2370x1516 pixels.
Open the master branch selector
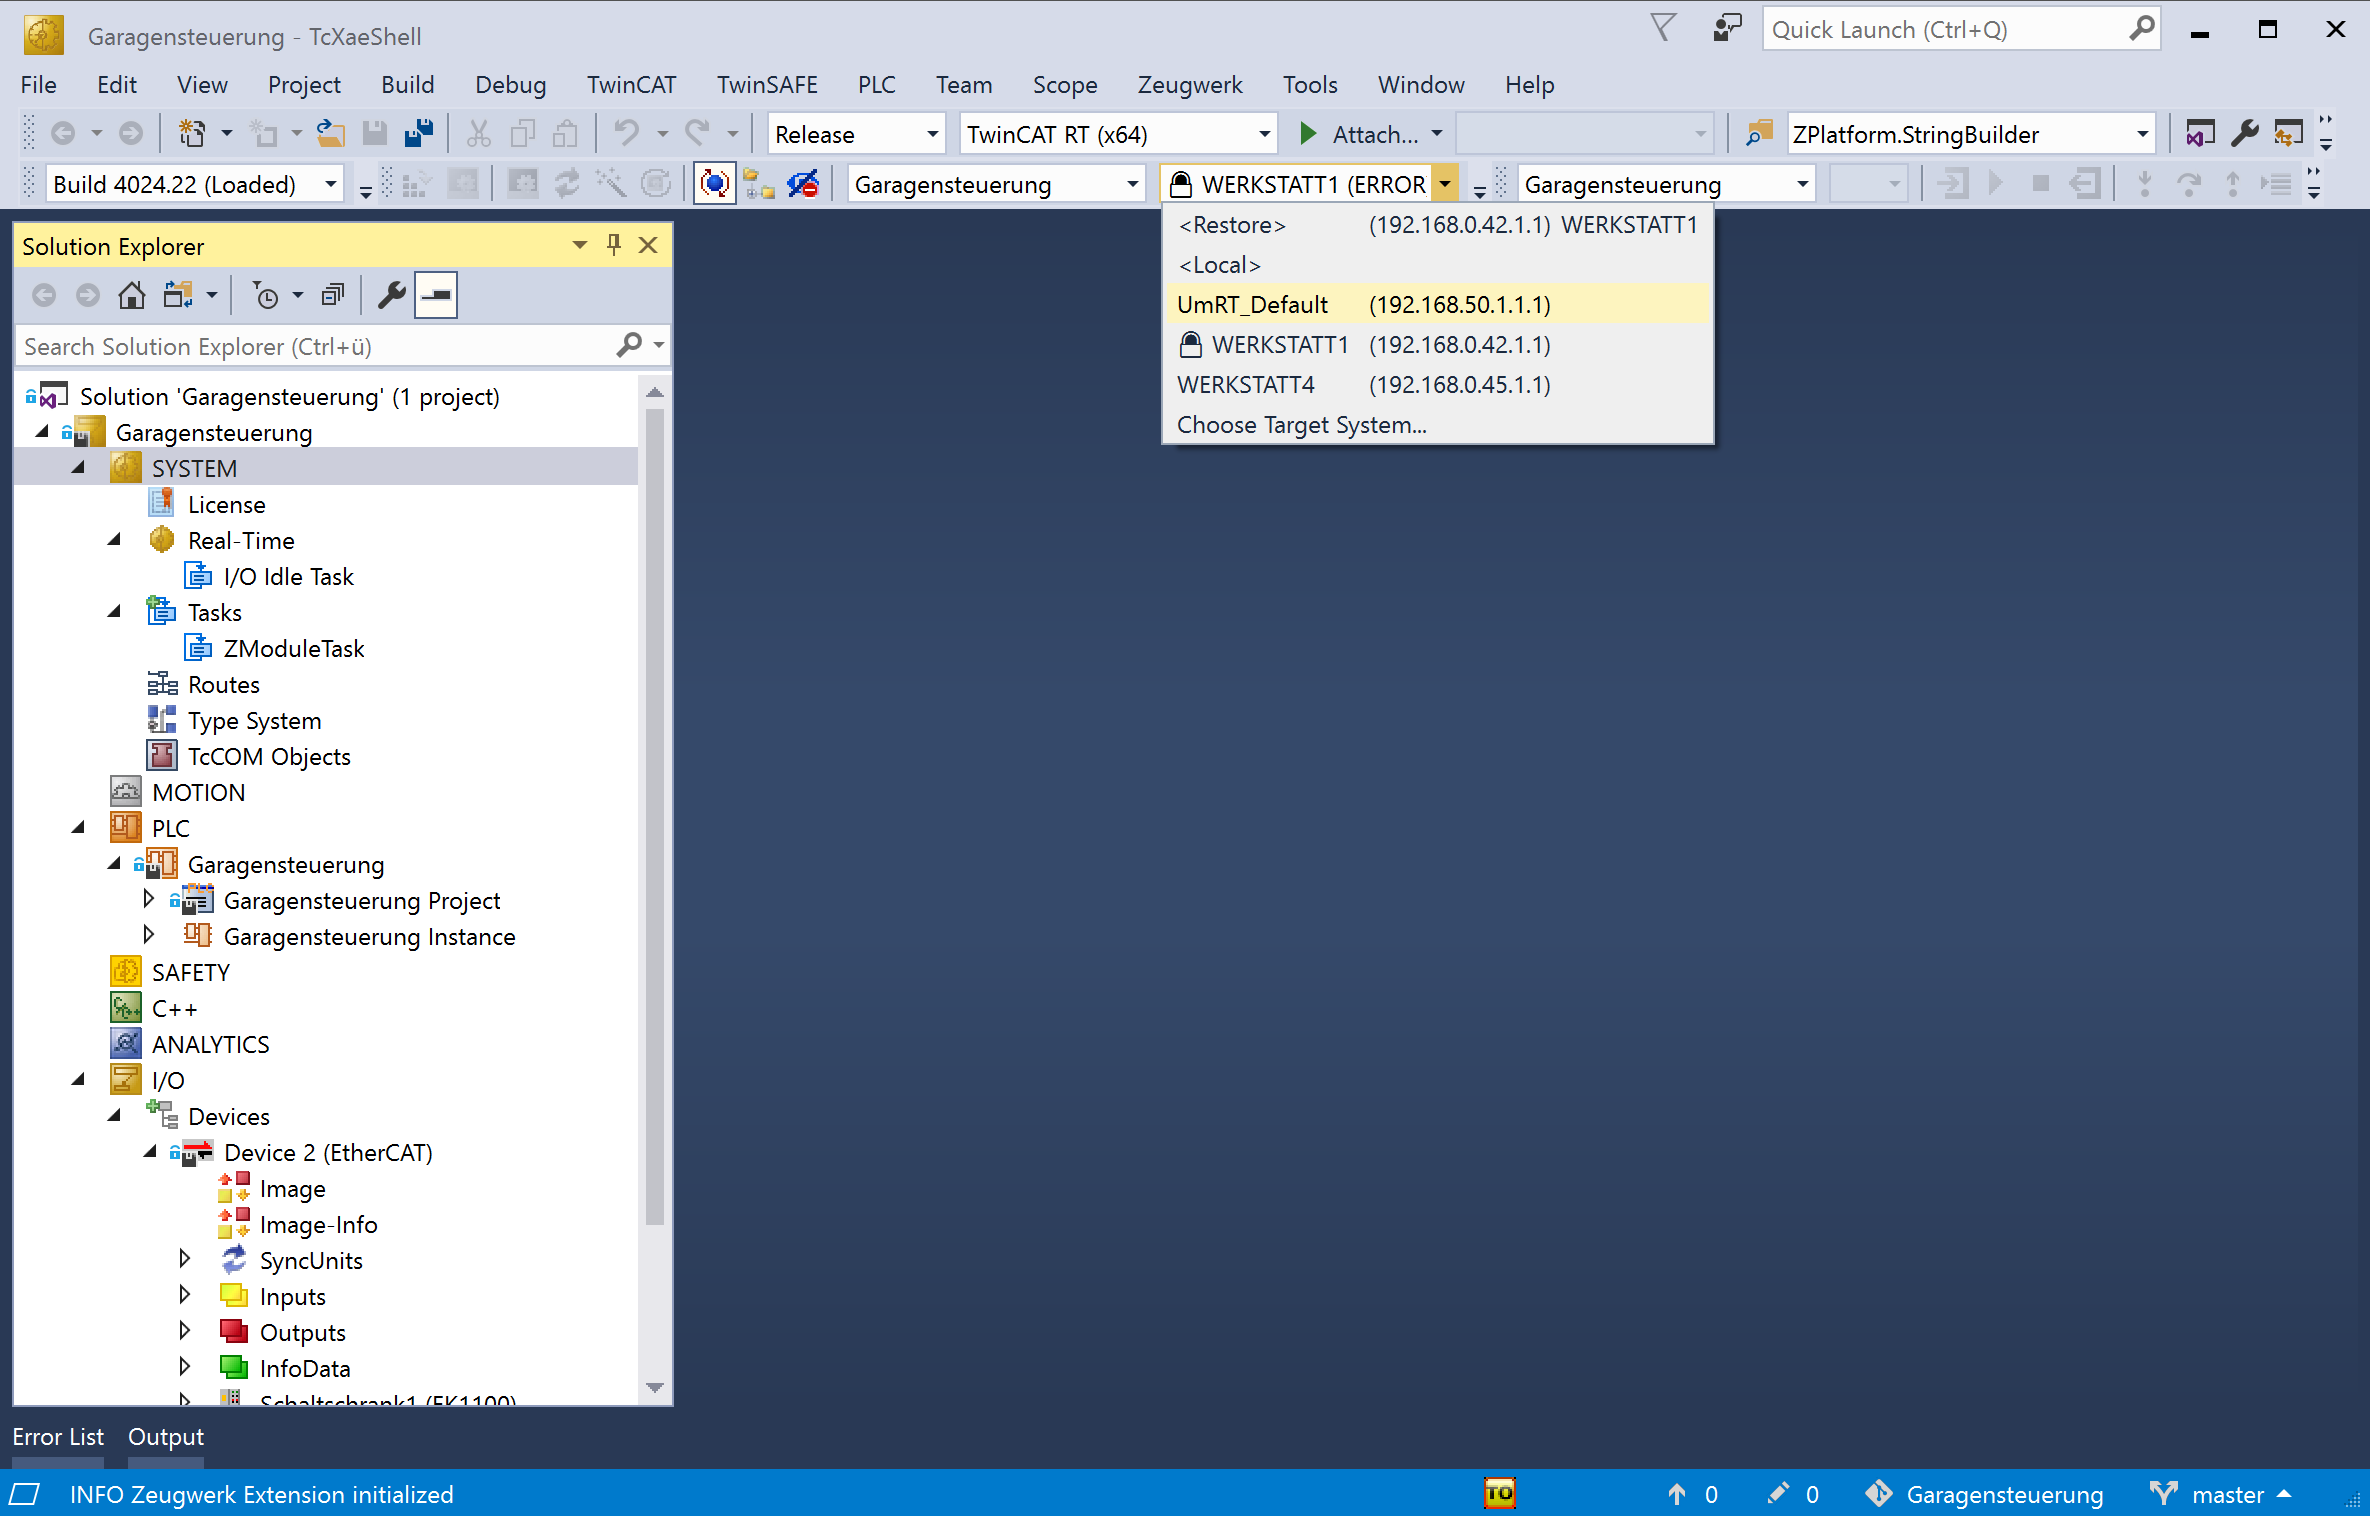point(2220,1494)
